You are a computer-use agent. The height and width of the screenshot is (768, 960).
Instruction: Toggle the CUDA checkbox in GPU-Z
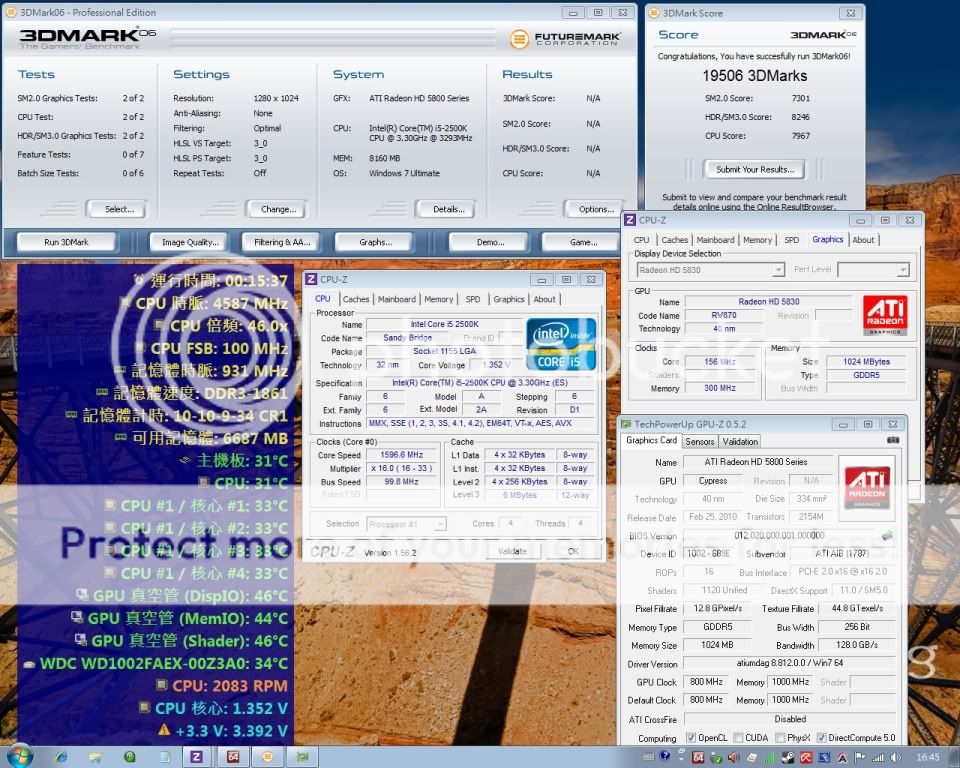(737, 738)
